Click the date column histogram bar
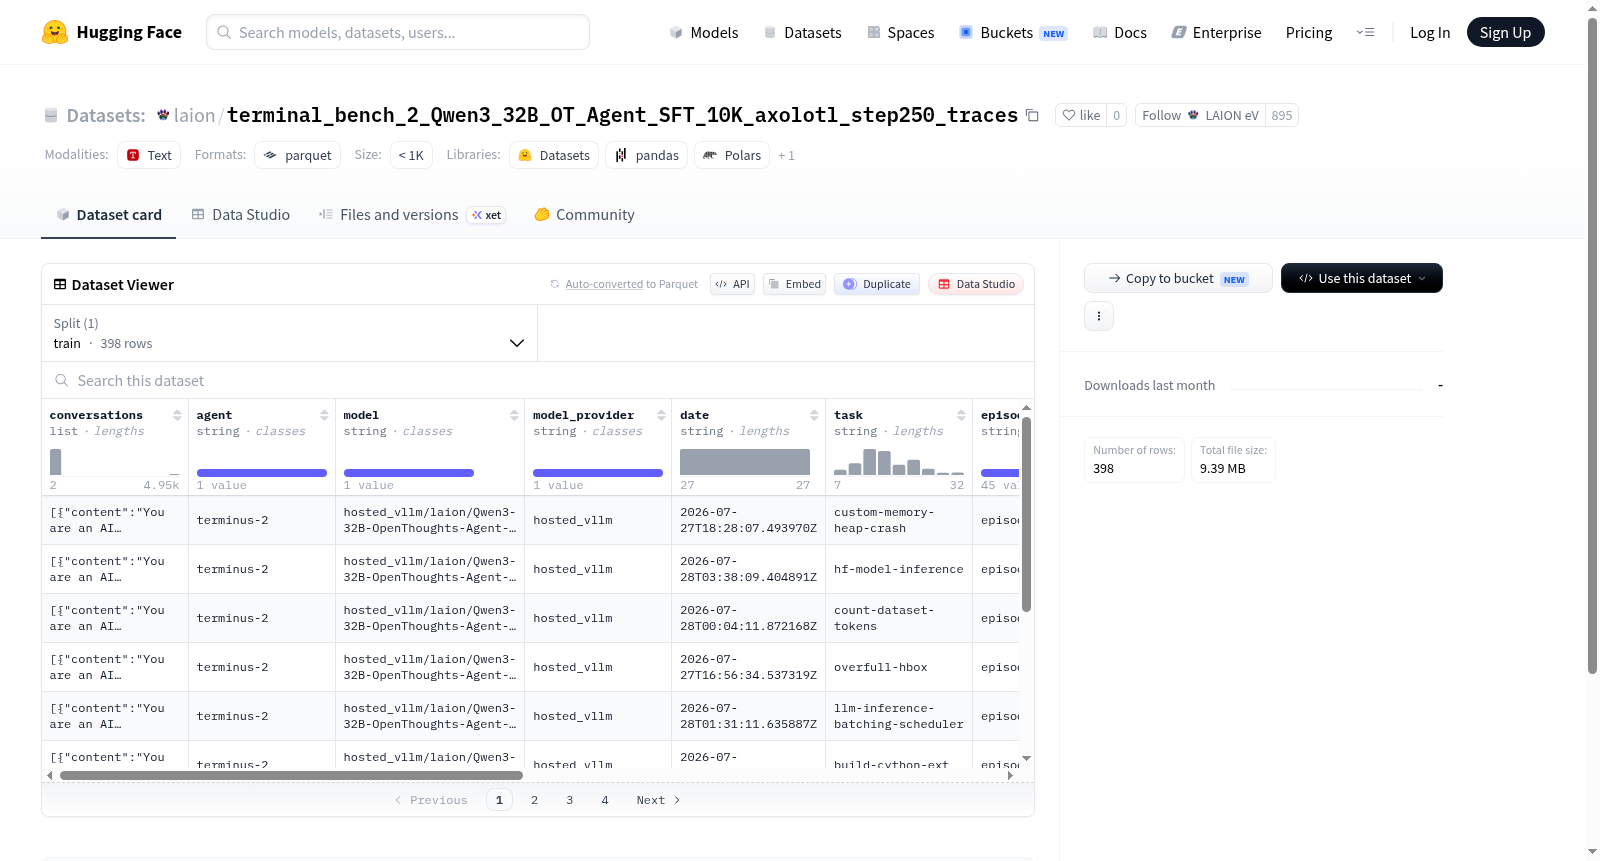The width and height of the screenshot is (1600, 861). 745,462
